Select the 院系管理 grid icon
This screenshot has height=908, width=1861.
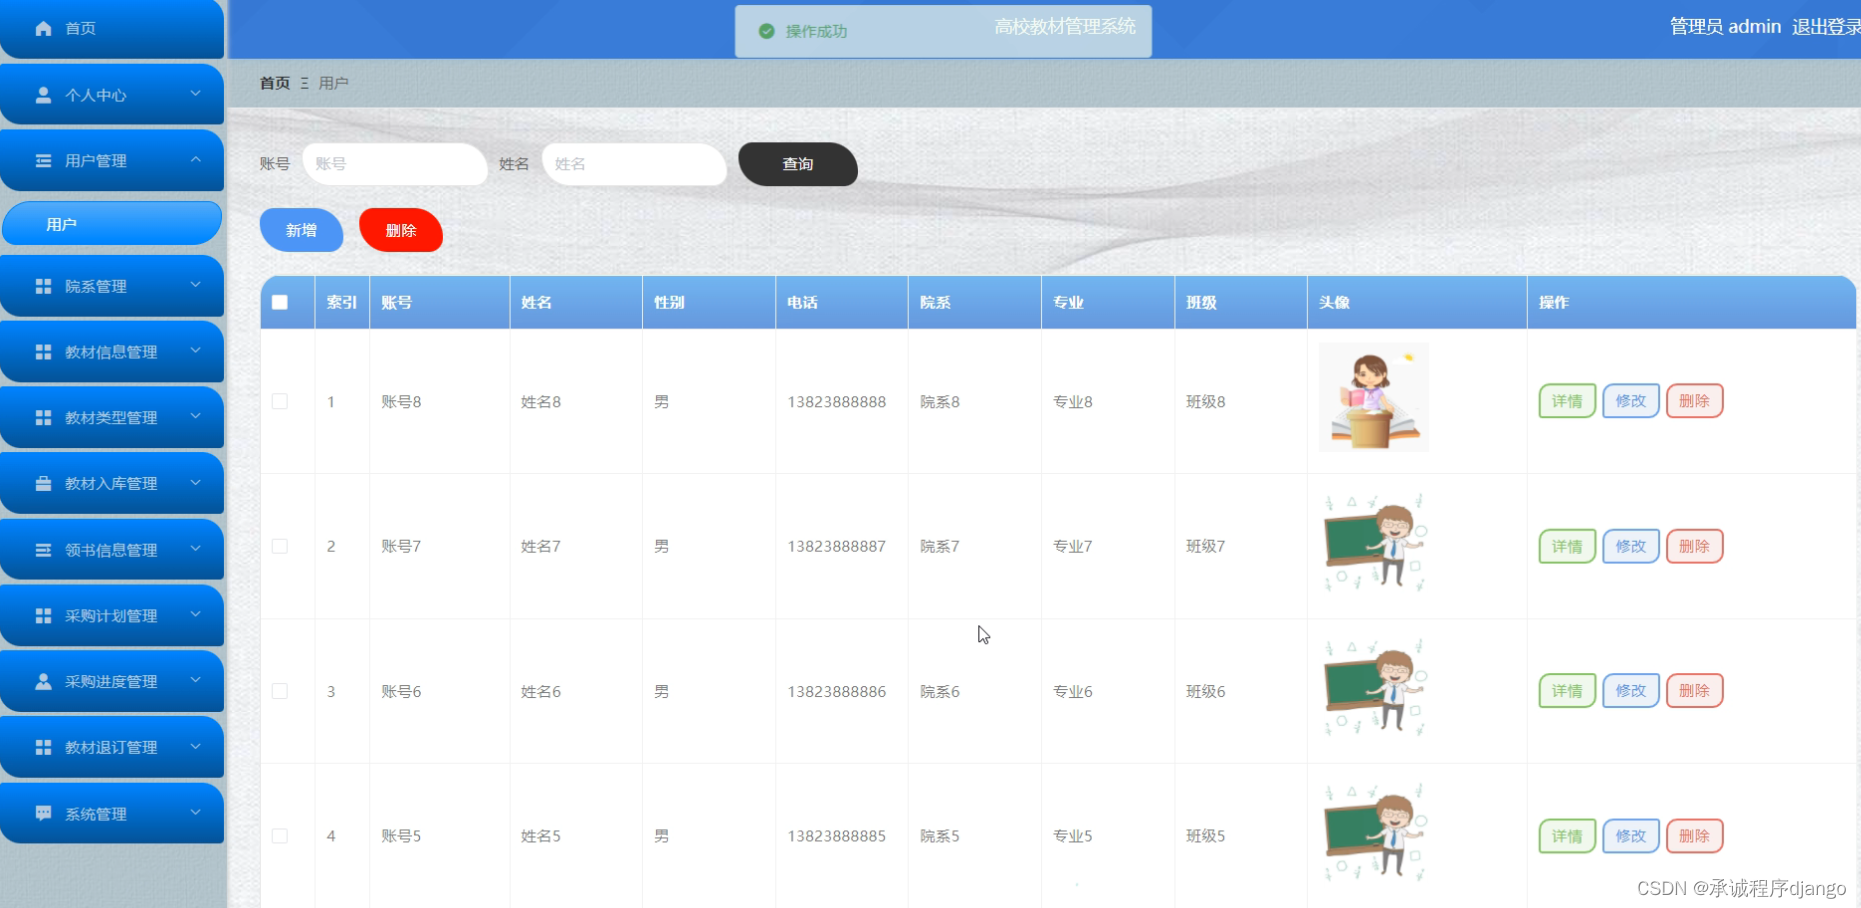tap(43, 285)
